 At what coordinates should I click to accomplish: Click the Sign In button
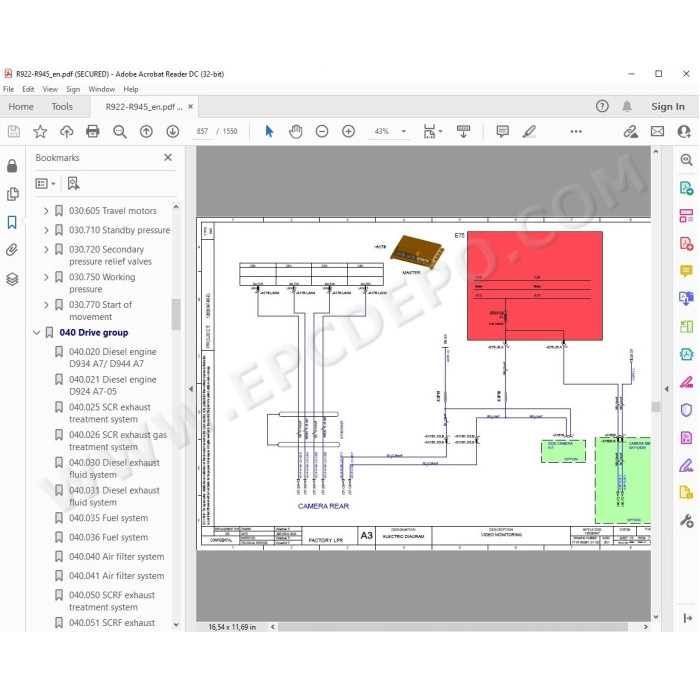point(667,107)
